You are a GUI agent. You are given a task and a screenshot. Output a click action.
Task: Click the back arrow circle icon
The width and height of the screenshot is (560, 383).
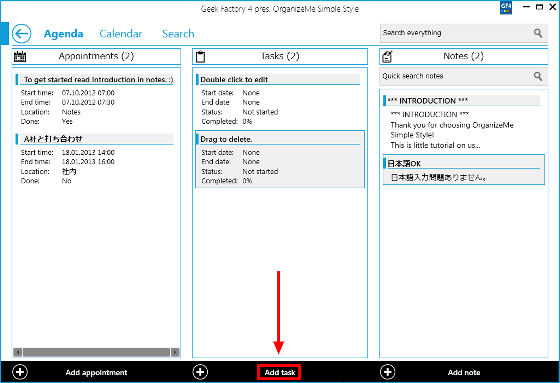(x=21, y=34)
